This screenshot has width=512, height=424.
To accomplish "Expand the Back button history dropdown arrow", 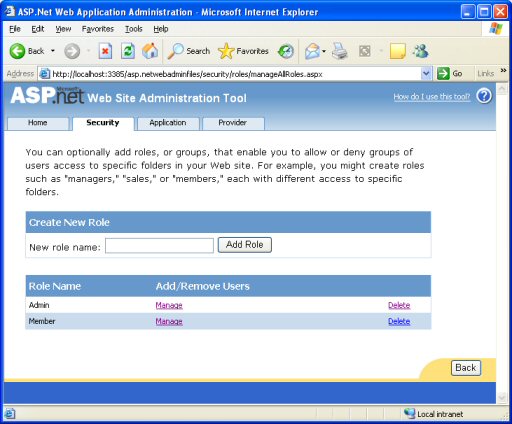I will 53,51.
